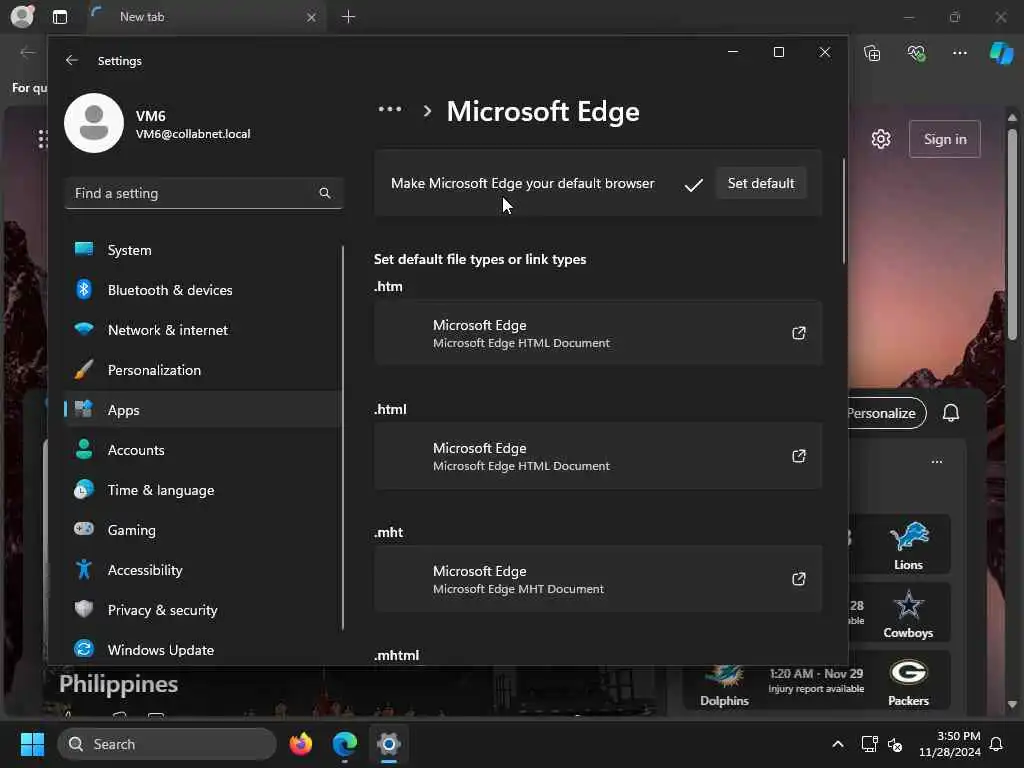Open Accounts settings category

[x=203, y=450]
